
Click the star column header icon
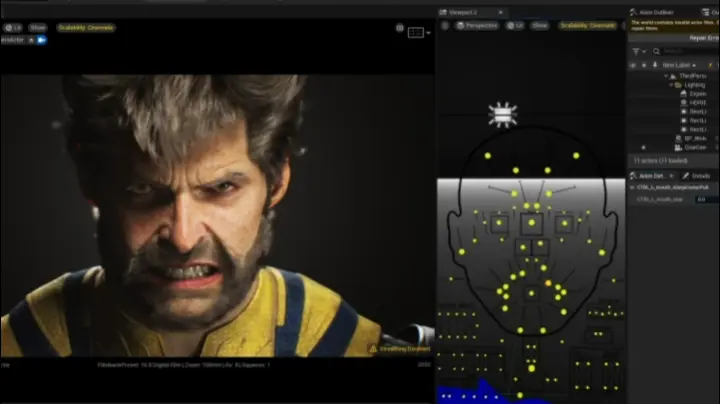[644, 65]
